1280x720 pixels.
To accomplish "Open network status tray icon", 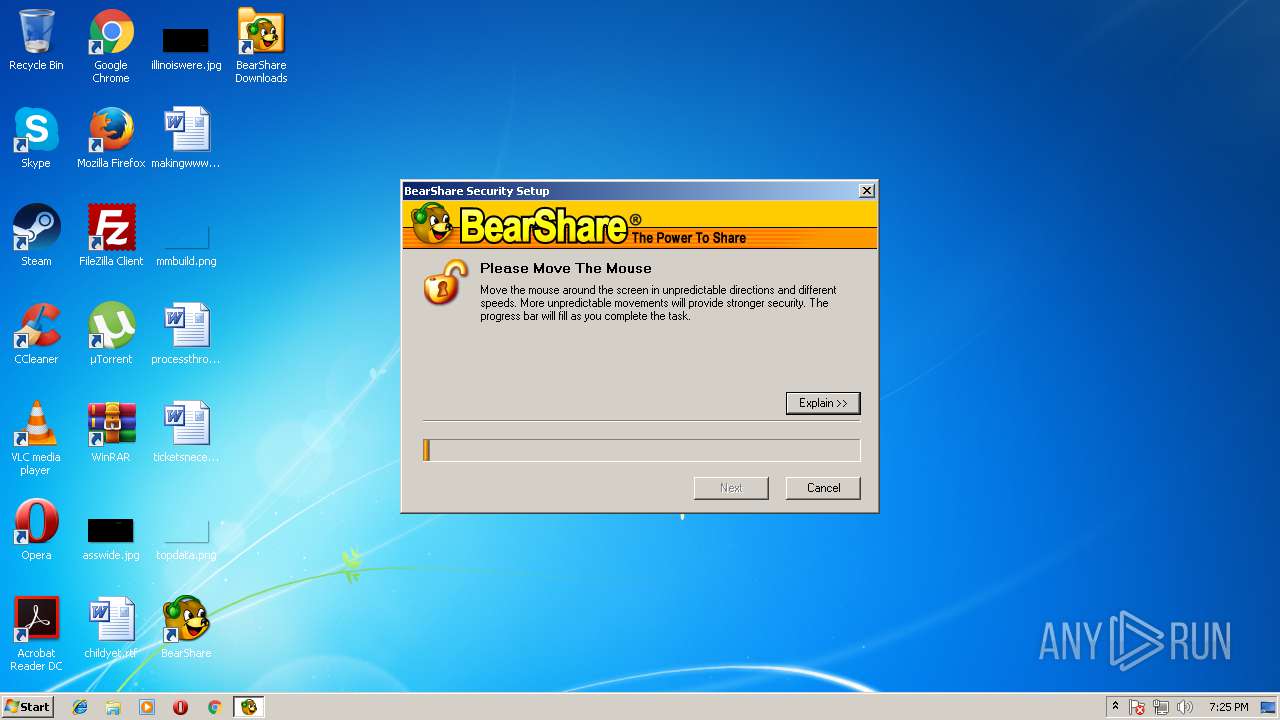I will click(1161, 707).
